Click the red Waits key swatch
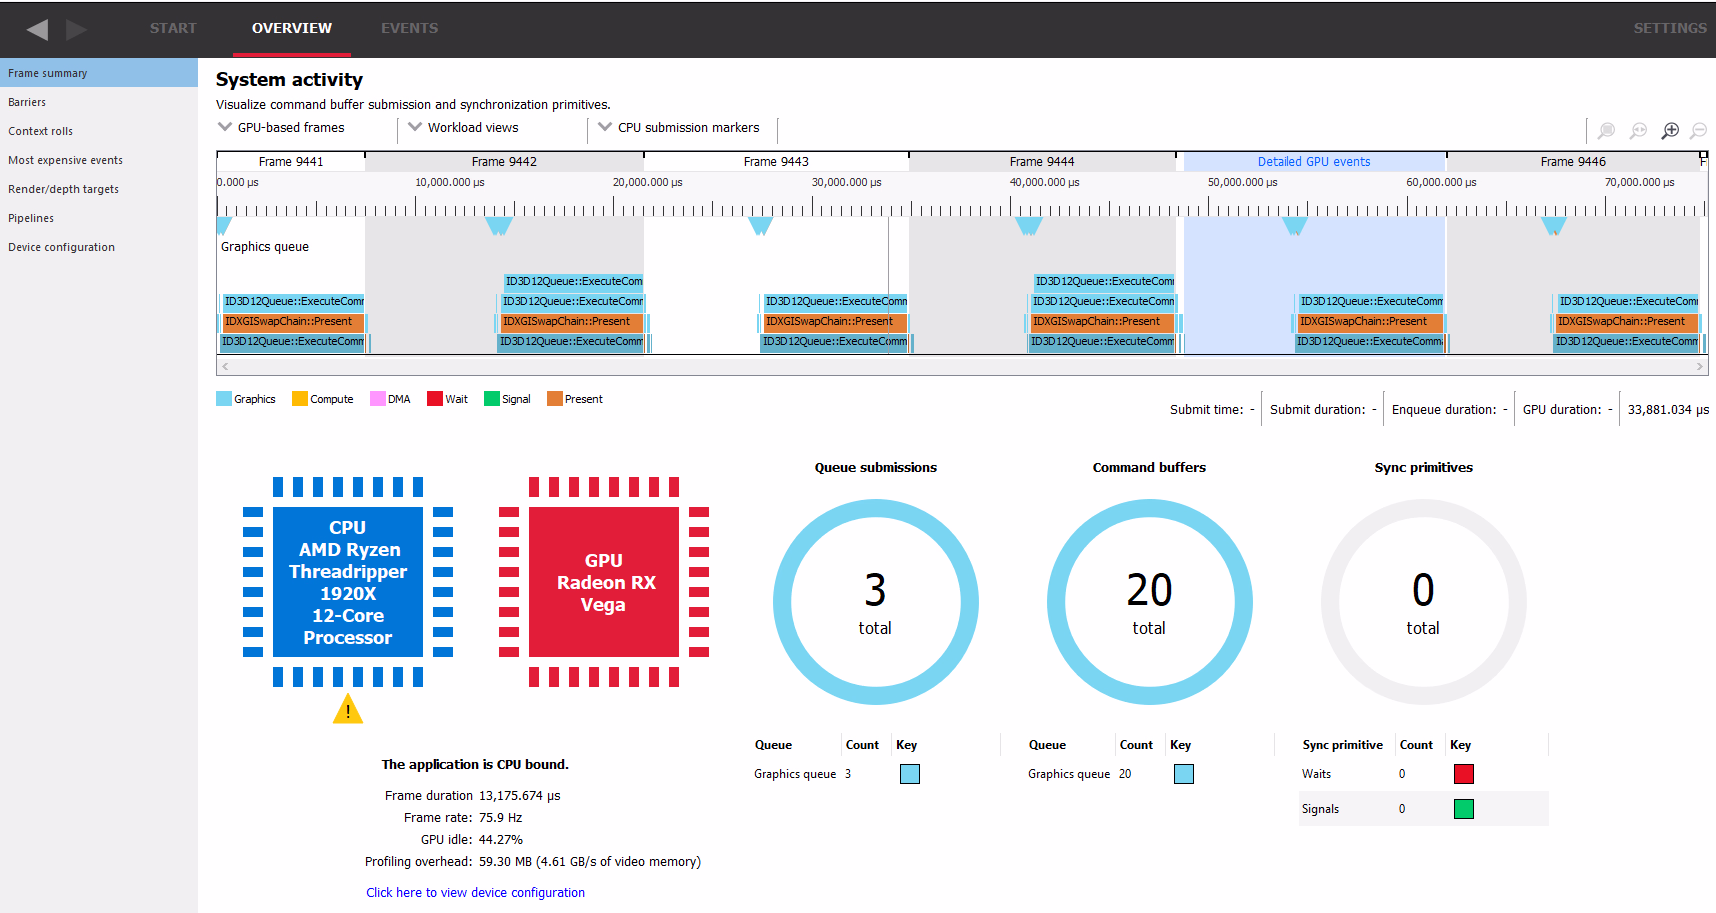Screen dimensions: 1716x913 [1463, 774]
